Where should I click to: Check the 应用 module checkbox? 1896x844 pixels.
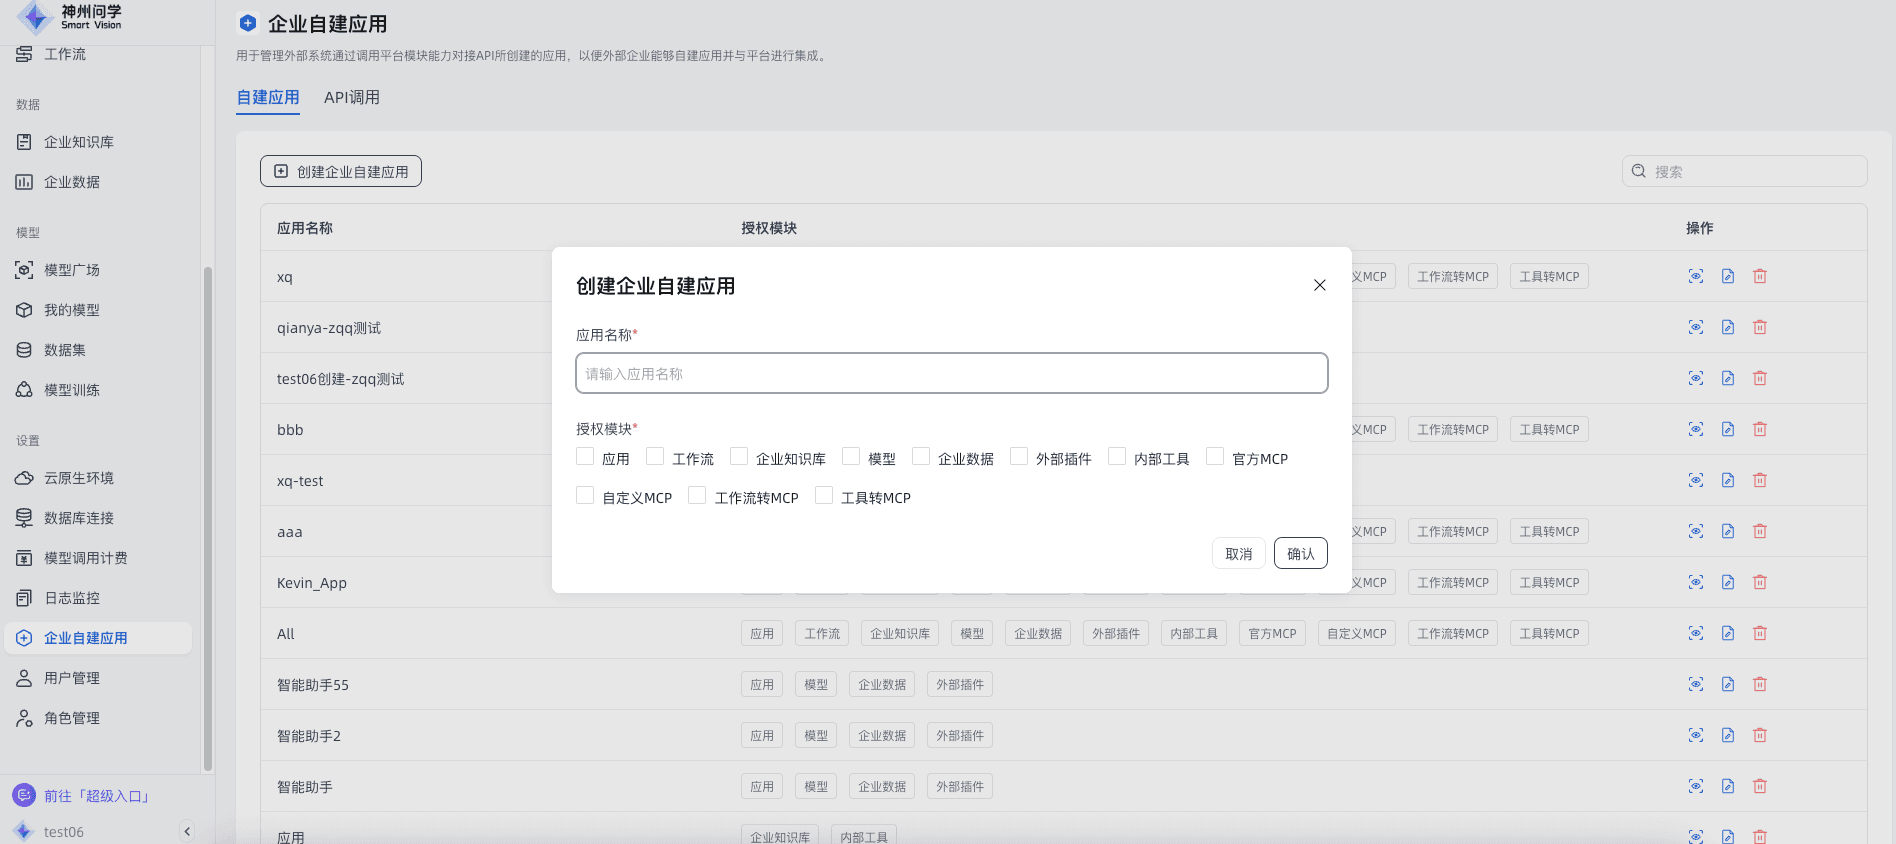(x=585, y=457)
